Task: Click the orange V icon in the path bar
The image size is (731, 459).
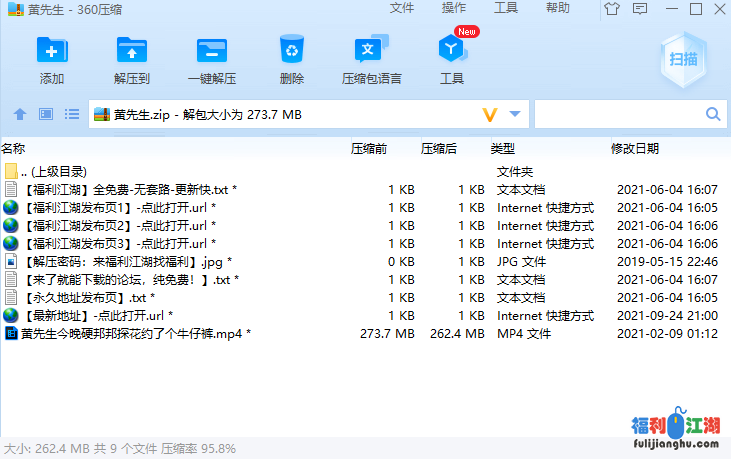Action: 490,114
